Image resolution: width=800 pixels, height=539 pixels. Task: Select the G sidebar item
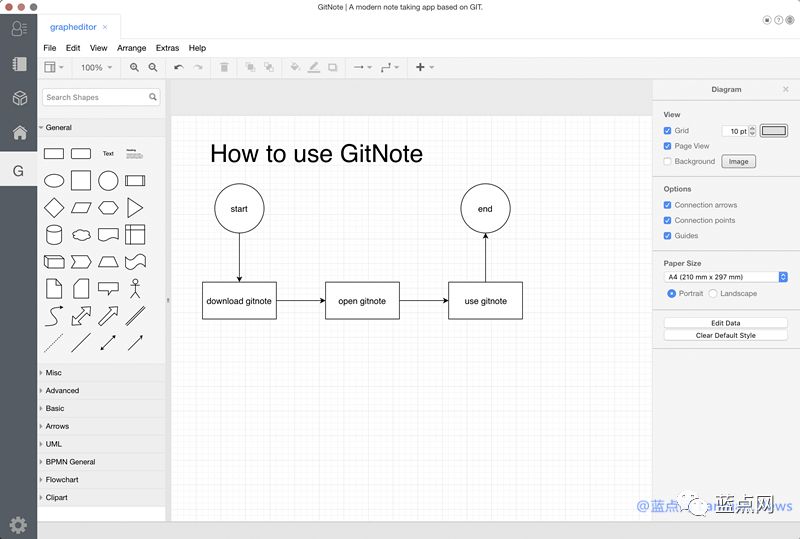tap(18, 170)
